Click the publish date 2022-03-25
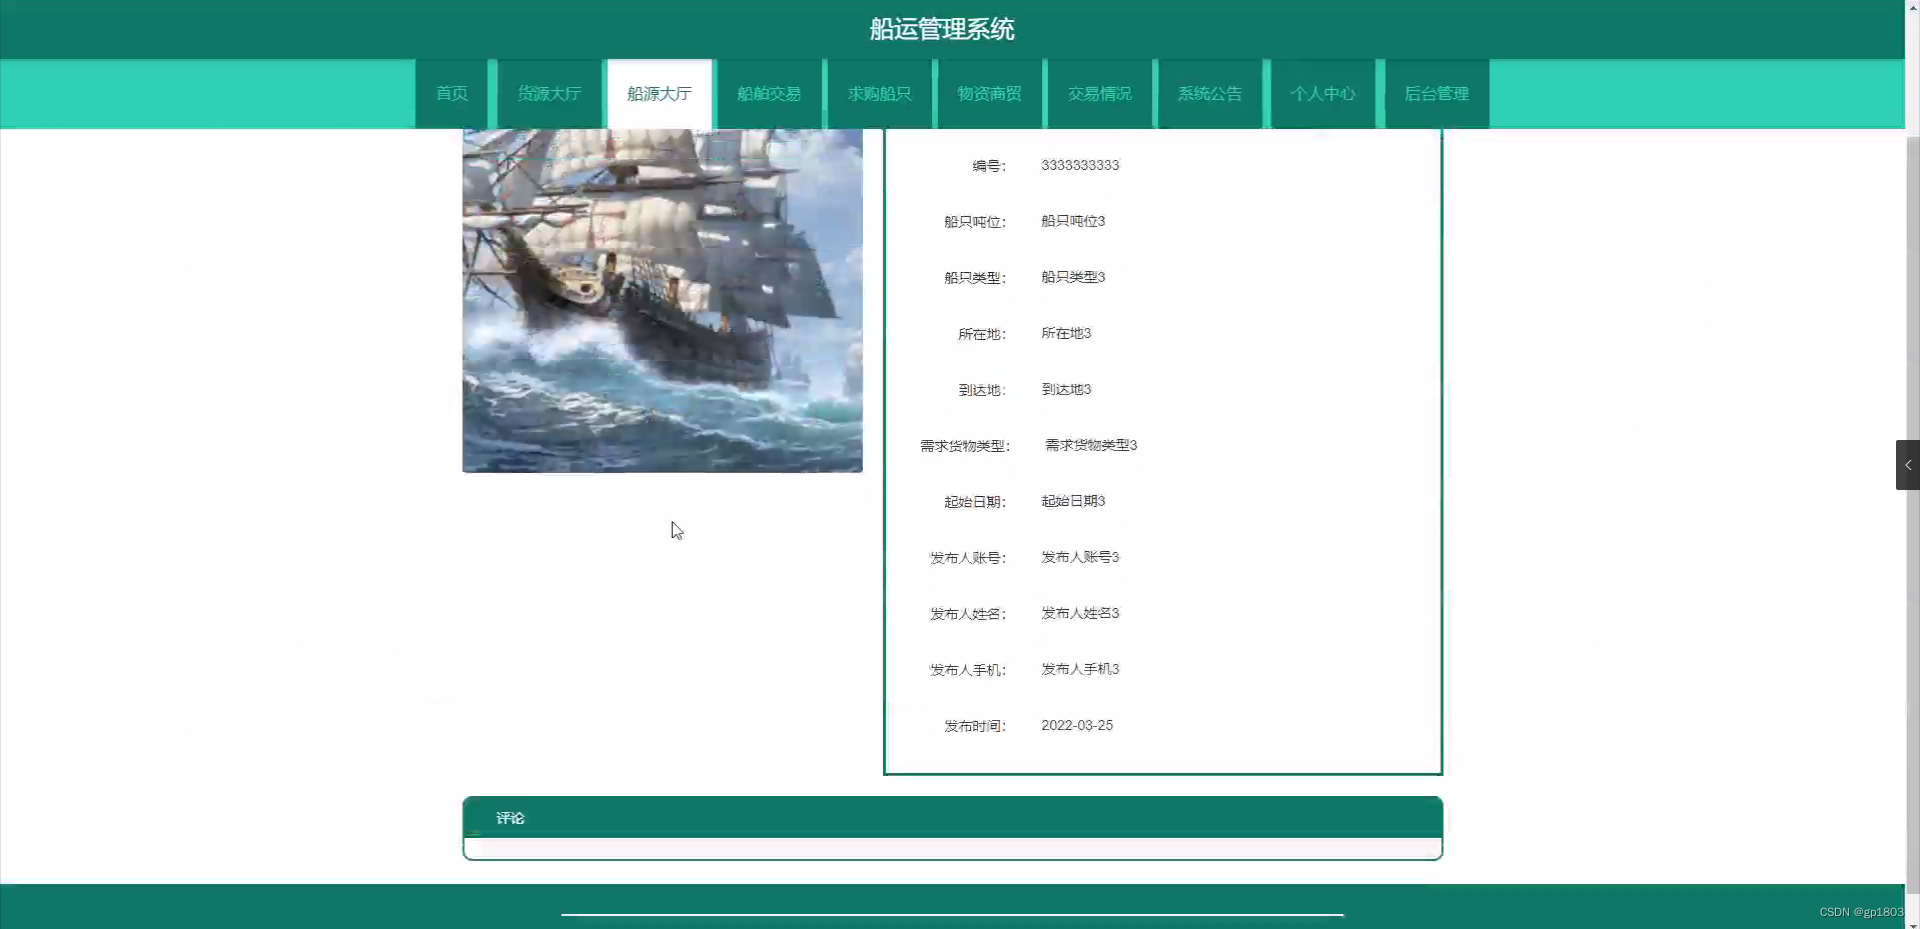This screenshot has height=929, width=1920. coord(1077,725)
